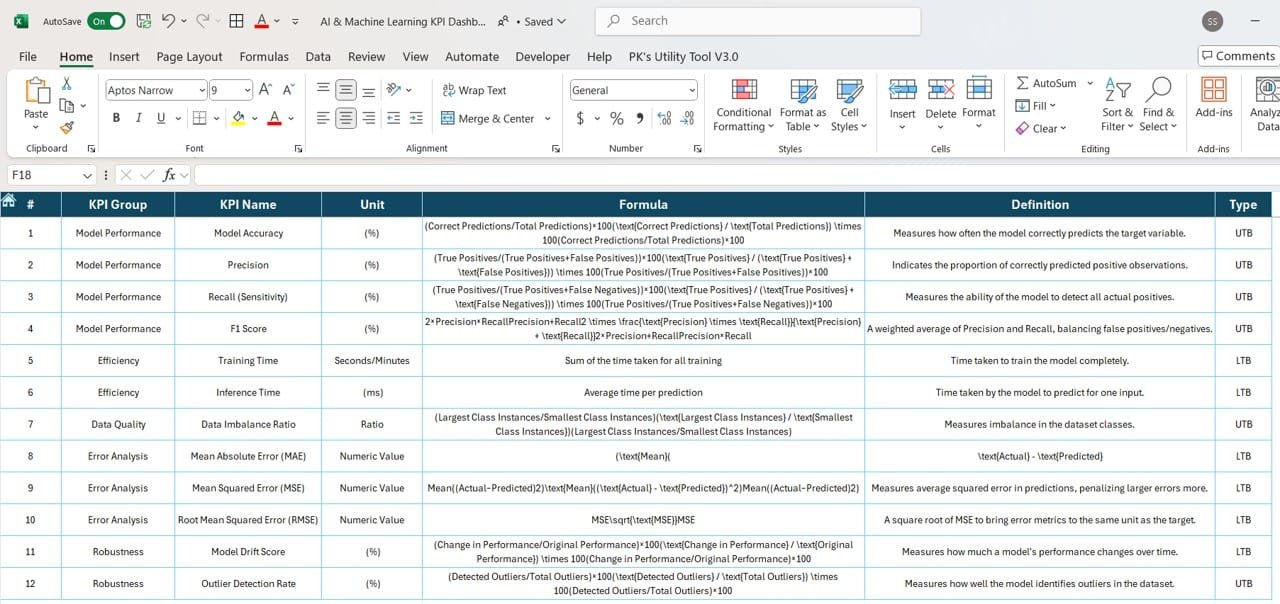Viewport: 1280px width, 604px height.
Task: Open the Add-ins pane
Action: tap(1214, 97)
